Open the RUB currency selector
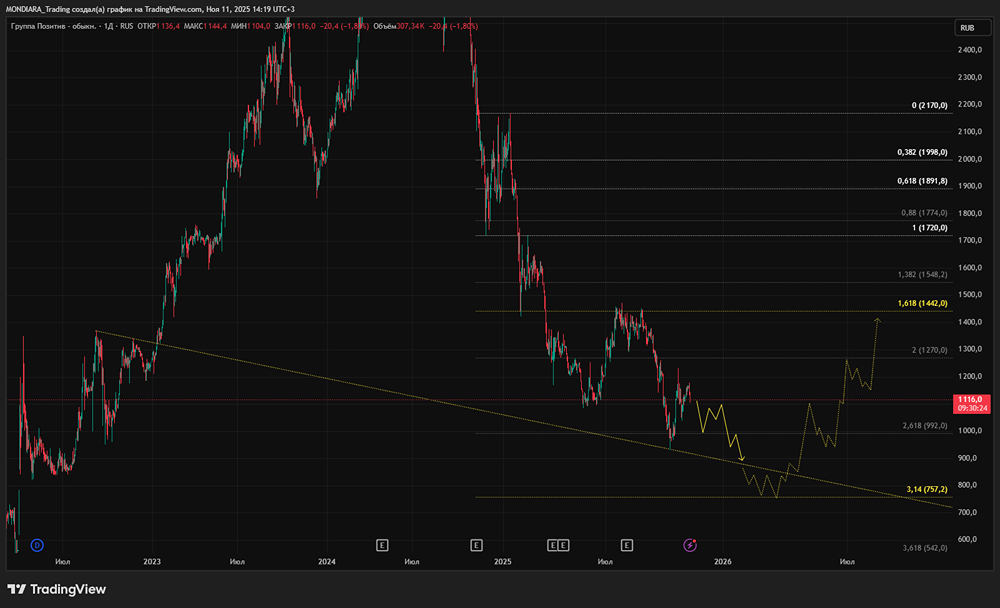Viewport: 1000px width, 608px height. (x=966, y=28)
